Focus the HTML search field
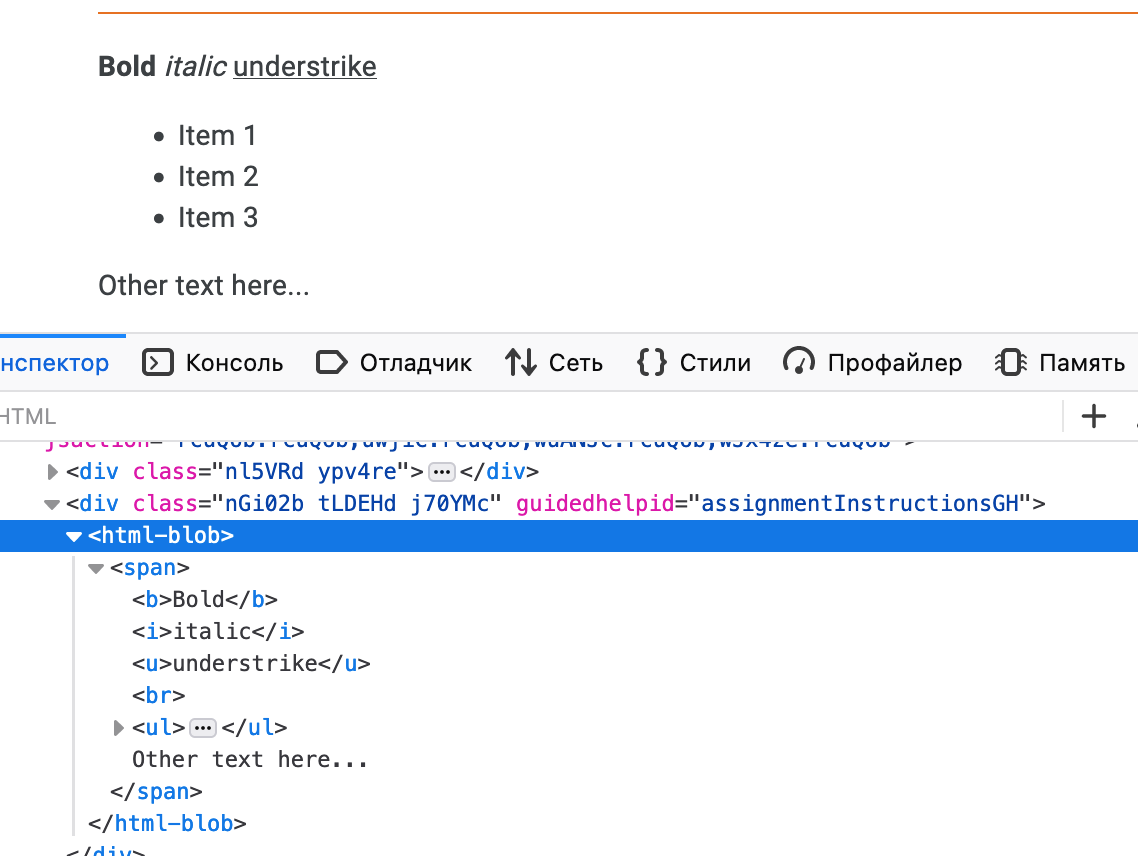 (500, 416)
